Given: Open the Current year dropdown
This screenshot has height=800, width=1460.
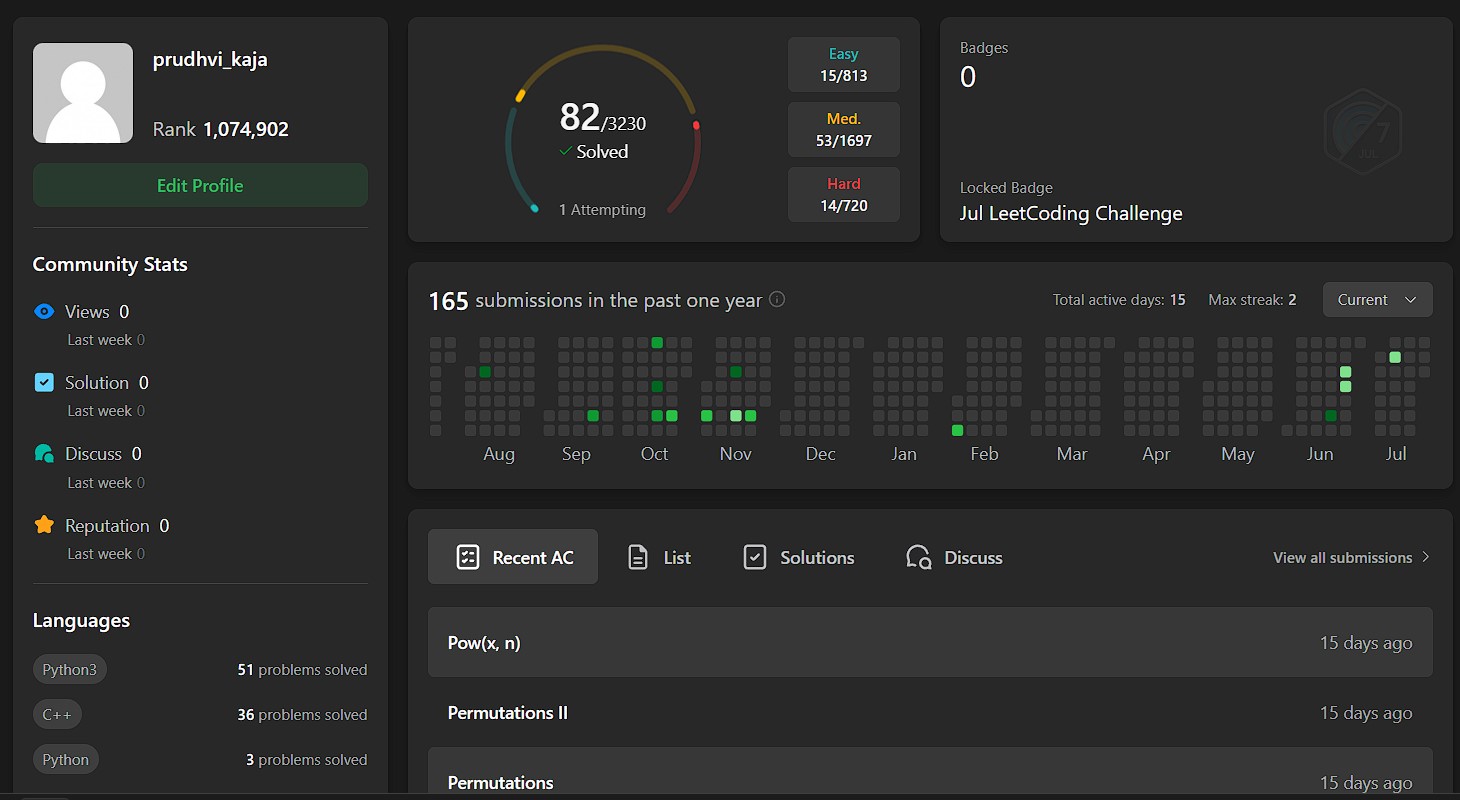Looking at the screenshot, I should (x=1377, y=300).
